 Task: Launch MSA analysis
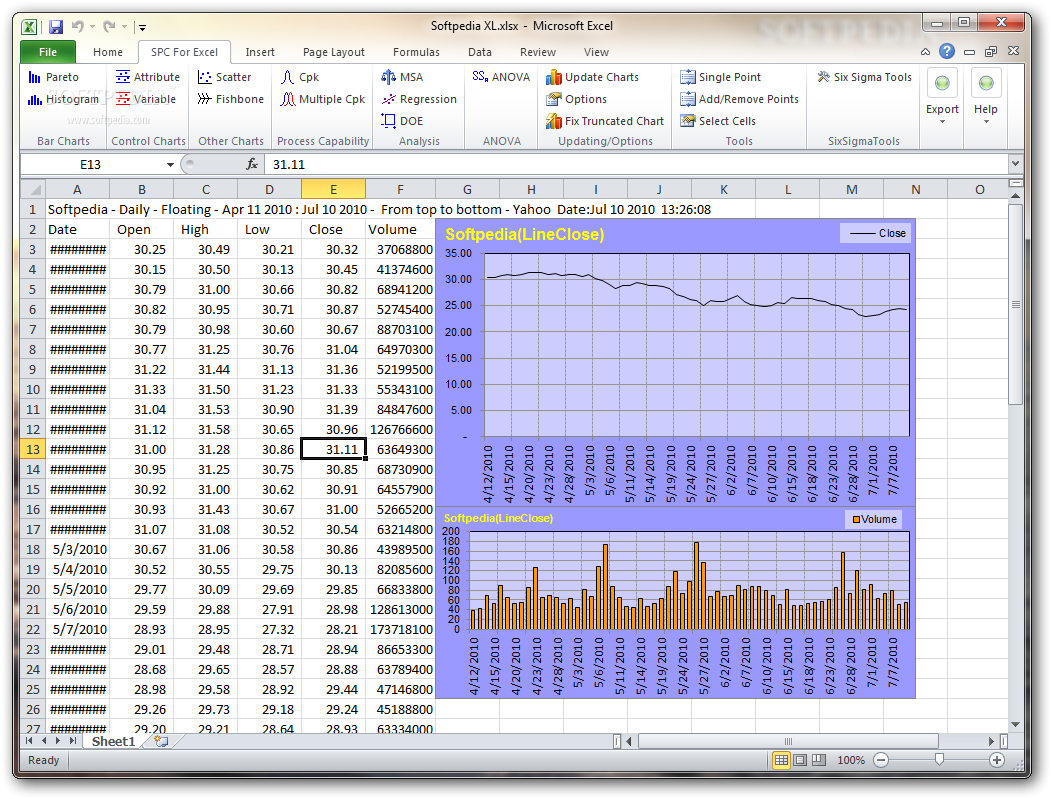coord(402,77)
